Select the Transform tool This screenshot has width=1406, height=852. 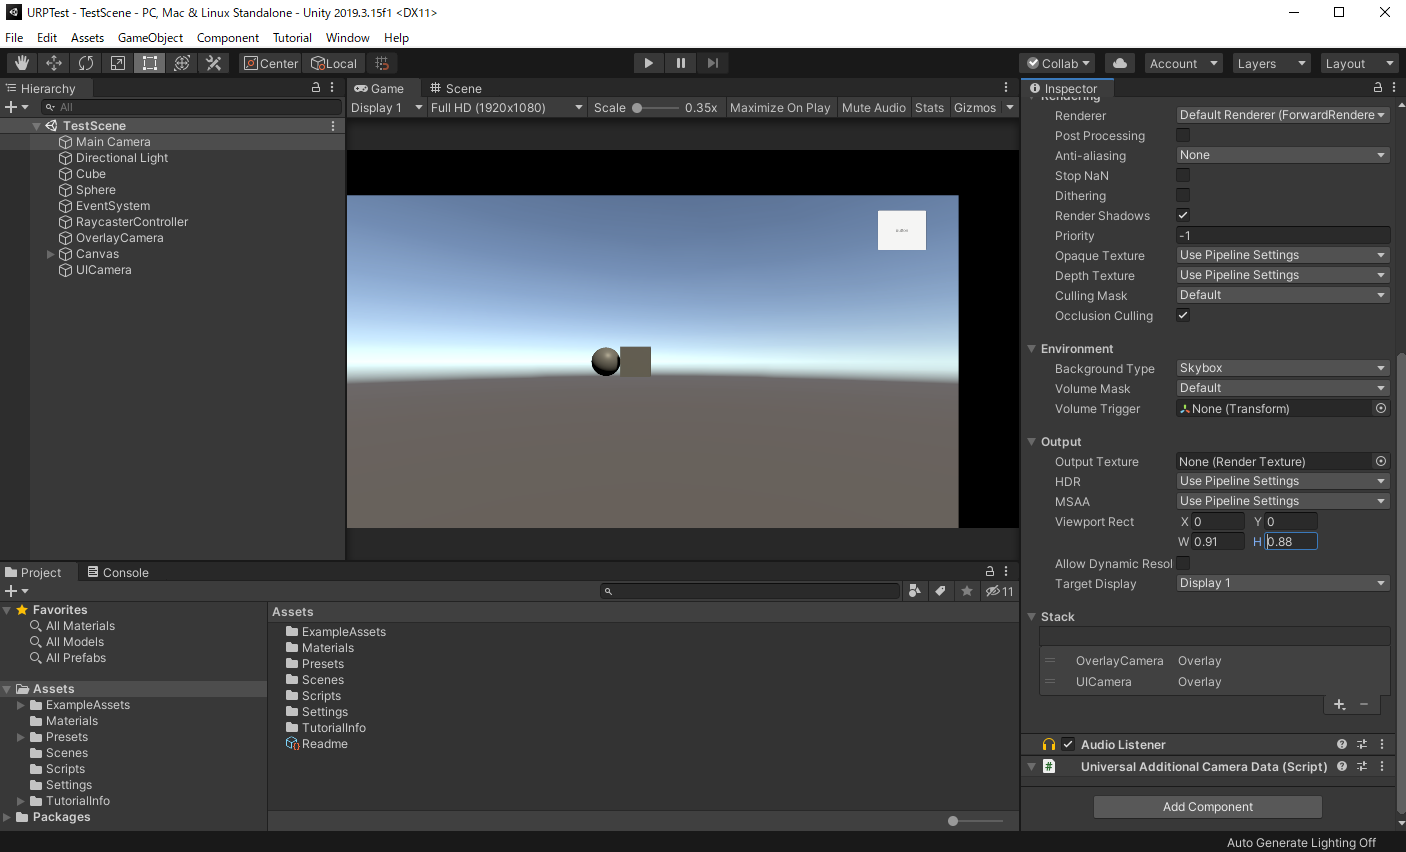(x=181, y=63)
